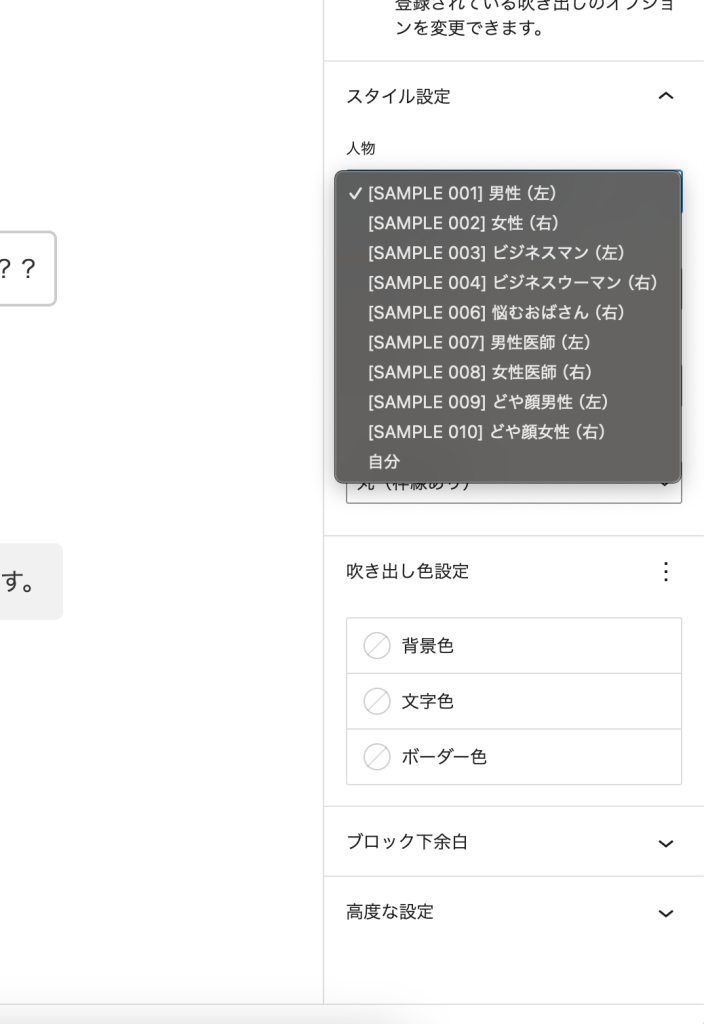Choose [SAMPLE 006] 悩むおばさん (右)

pos(496,313)
